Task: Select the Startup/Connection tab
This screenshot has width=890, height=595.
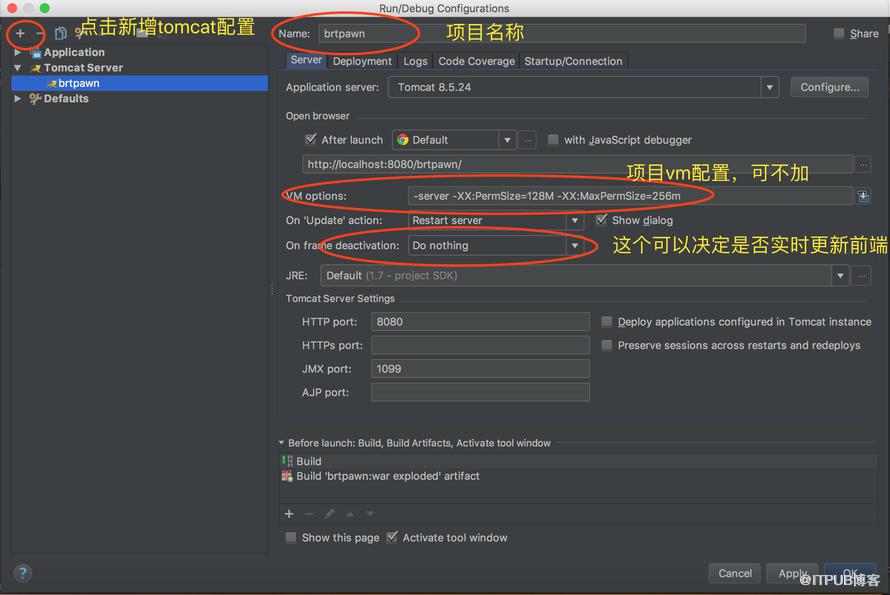Action: 573,61
